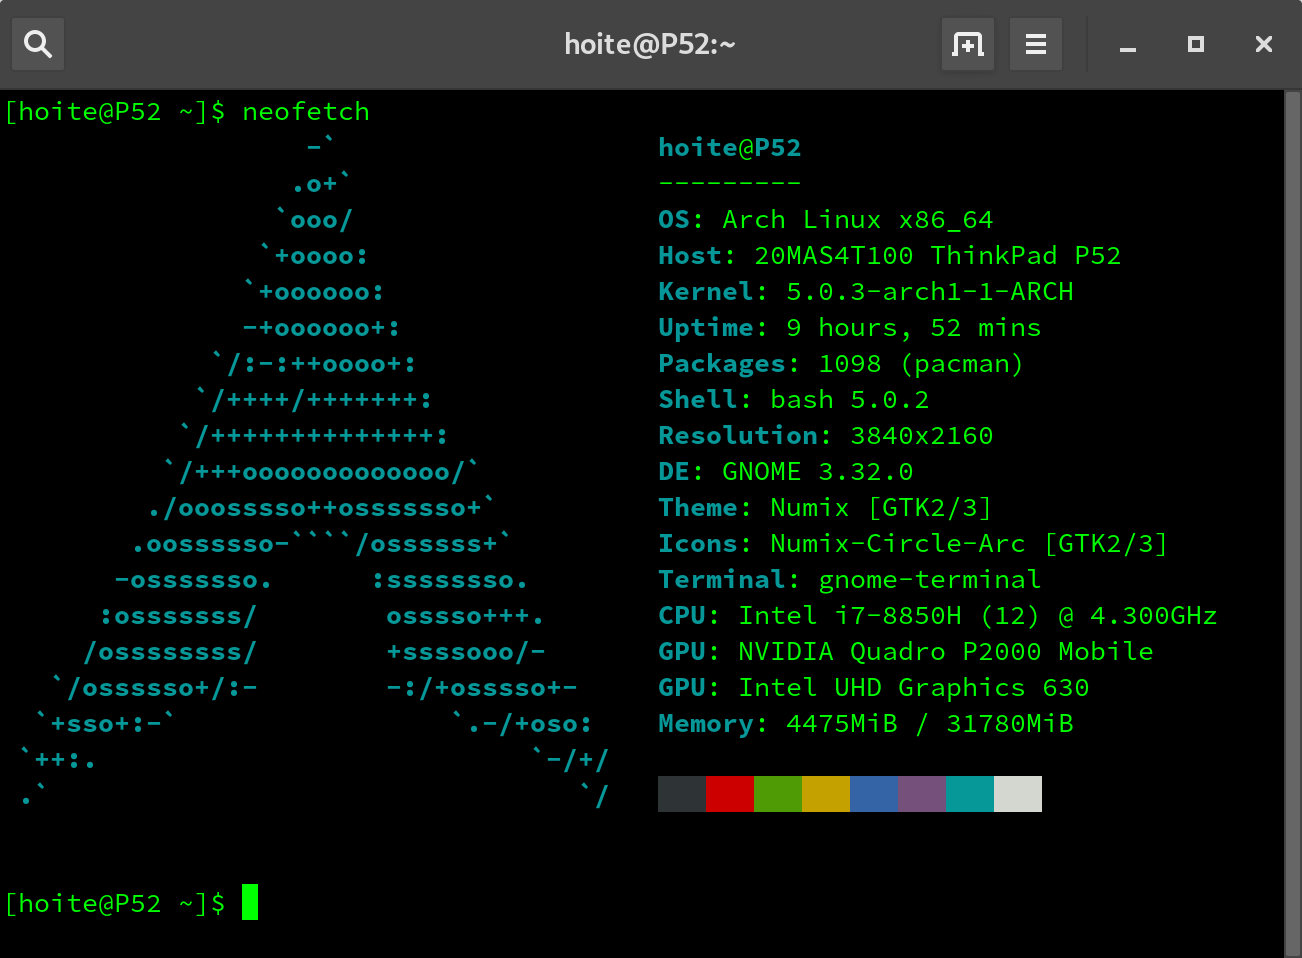Click the Kernel line 5.0.3-arch1-1-ARCH
The image size is (1302, 958).
(x=866, y=292)
